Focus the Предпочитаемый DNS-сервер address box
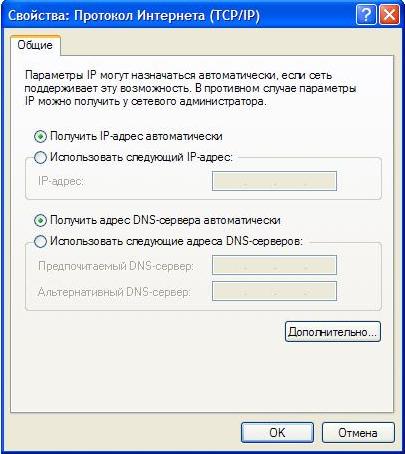405x454 pixels. tap(274, 265)
